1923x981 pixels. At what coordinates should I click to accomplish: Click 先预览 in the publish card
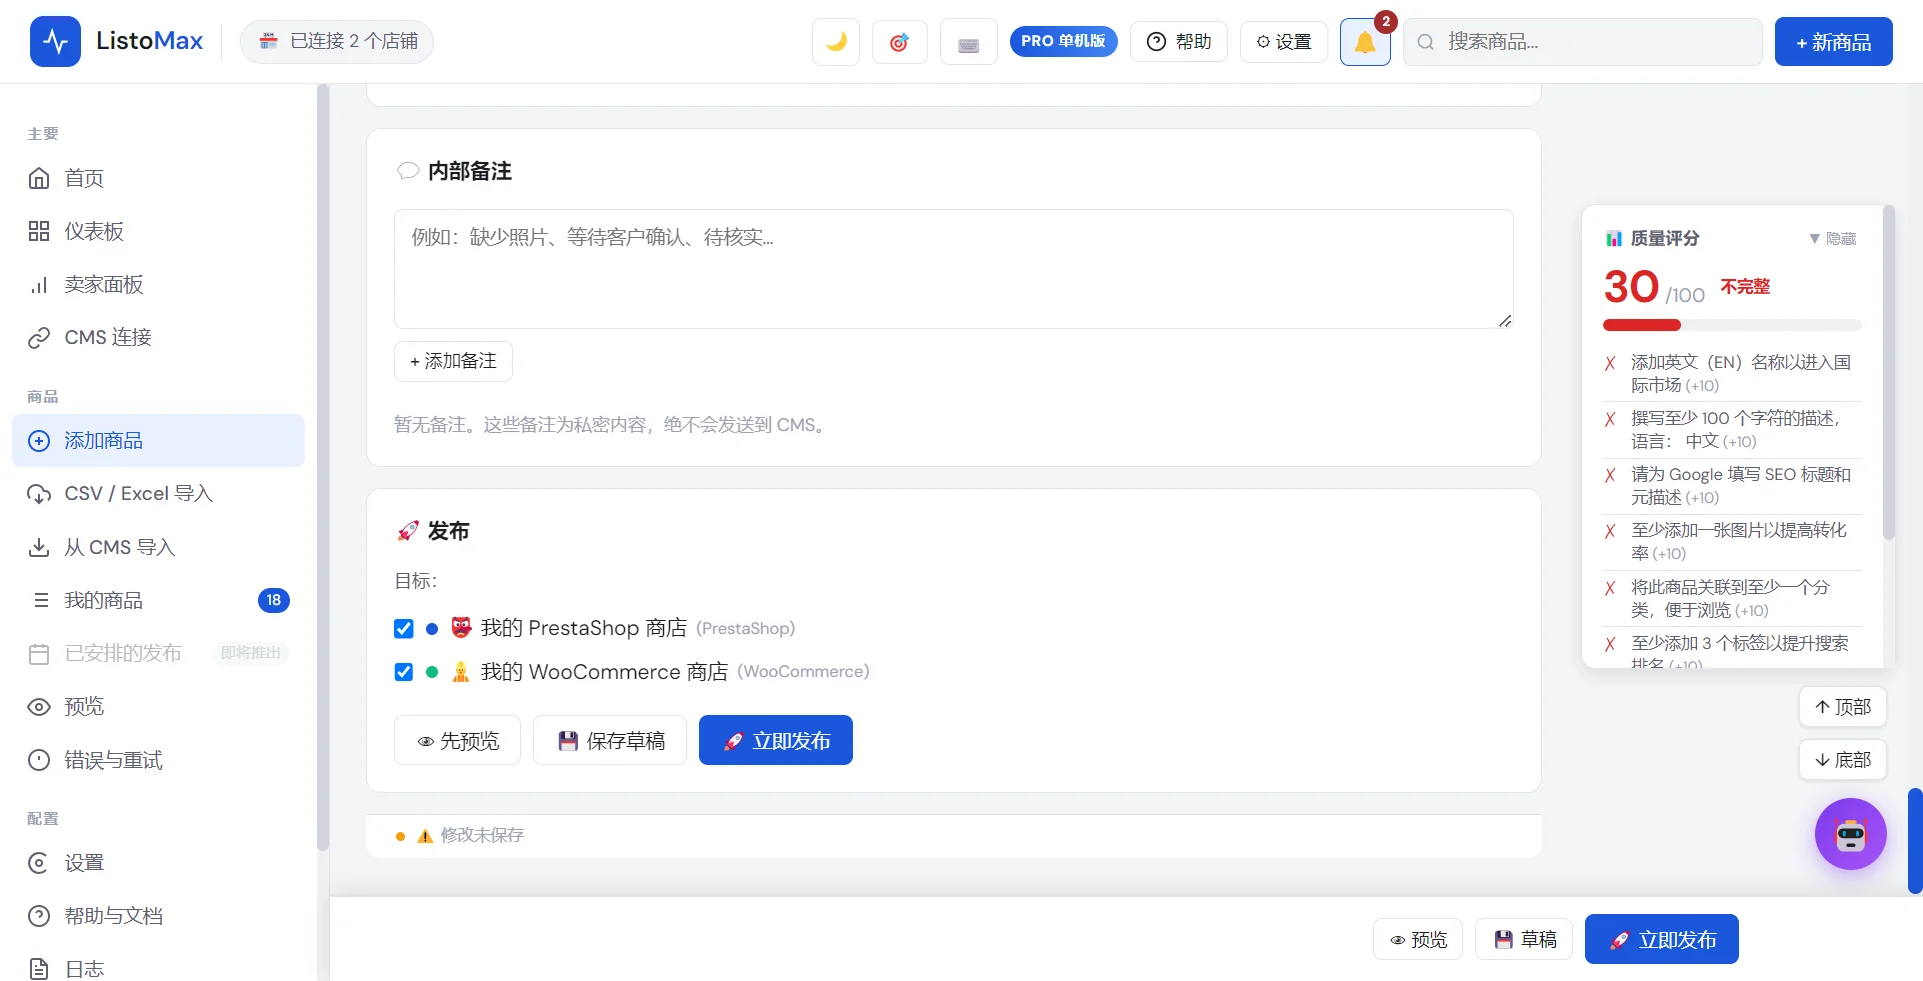pyautogui.click(x=457, y=740)
